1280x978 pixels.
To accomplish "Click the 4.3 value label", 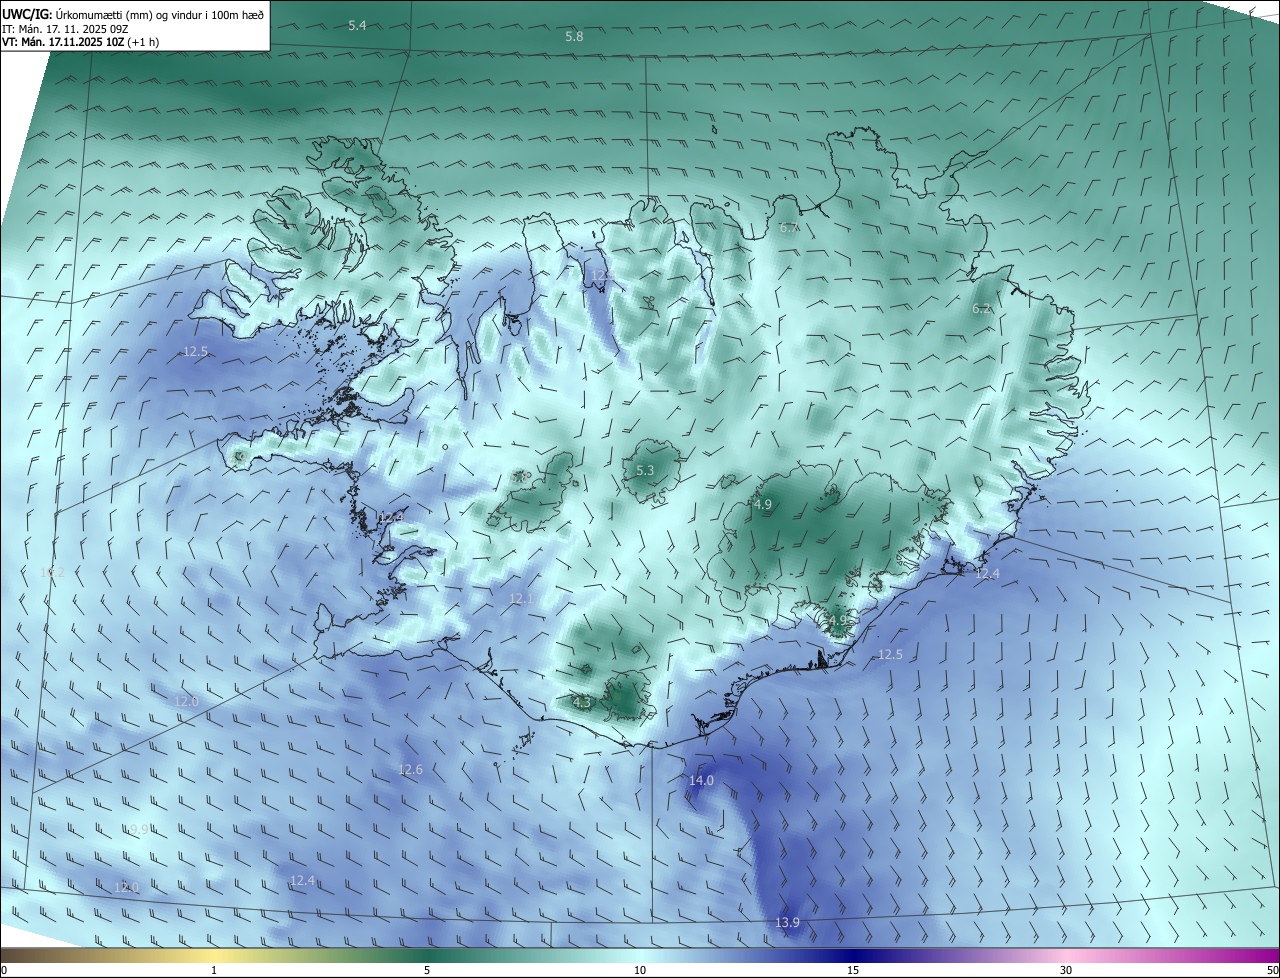I will 582,703.
